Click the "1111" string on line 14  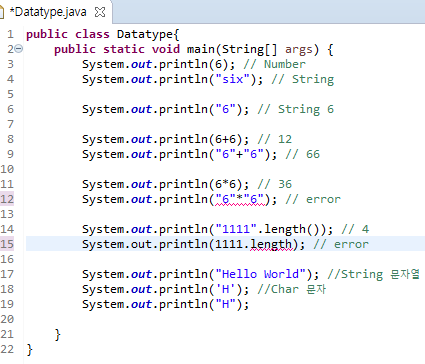pyautogui.click(x=236, y=229)
